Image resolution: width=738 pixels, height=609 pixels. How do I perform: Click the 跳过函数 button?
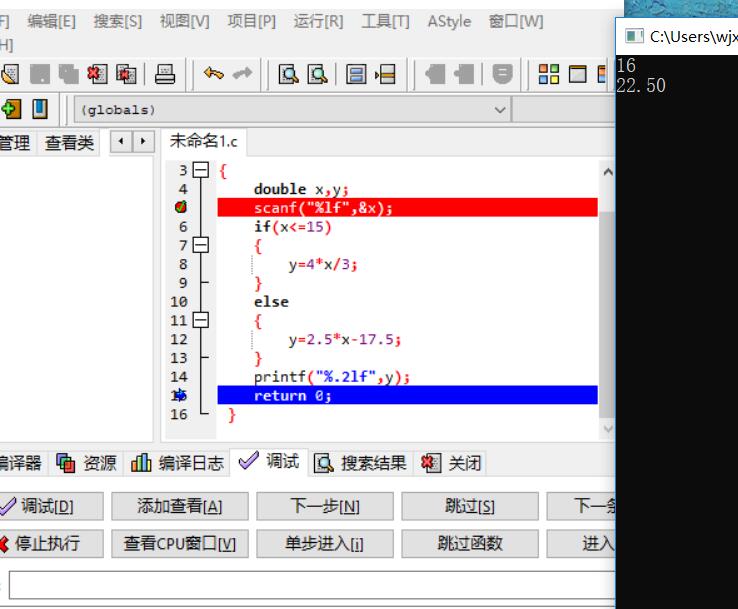470,544
